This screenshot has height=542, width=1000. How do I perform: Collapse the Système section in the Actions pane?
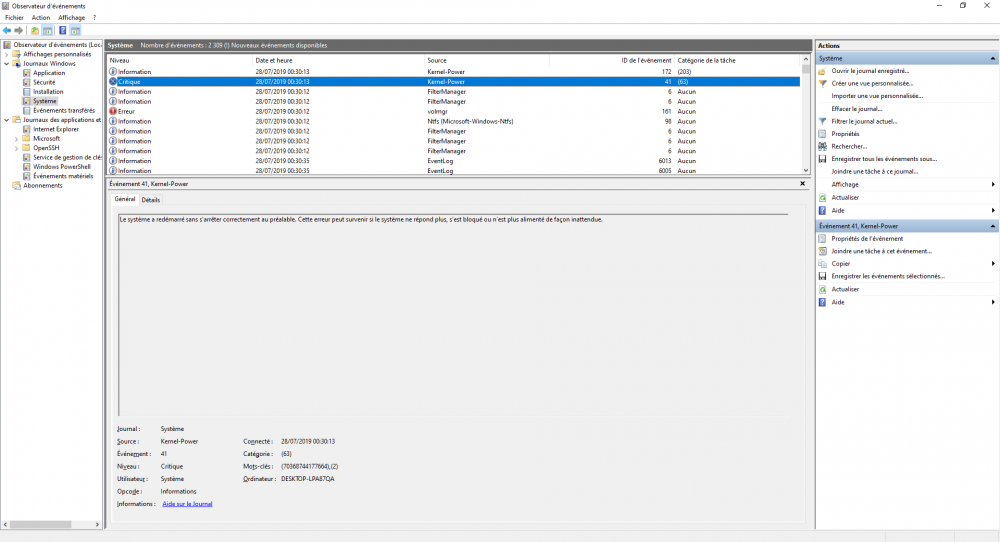[x=992, y=59]
